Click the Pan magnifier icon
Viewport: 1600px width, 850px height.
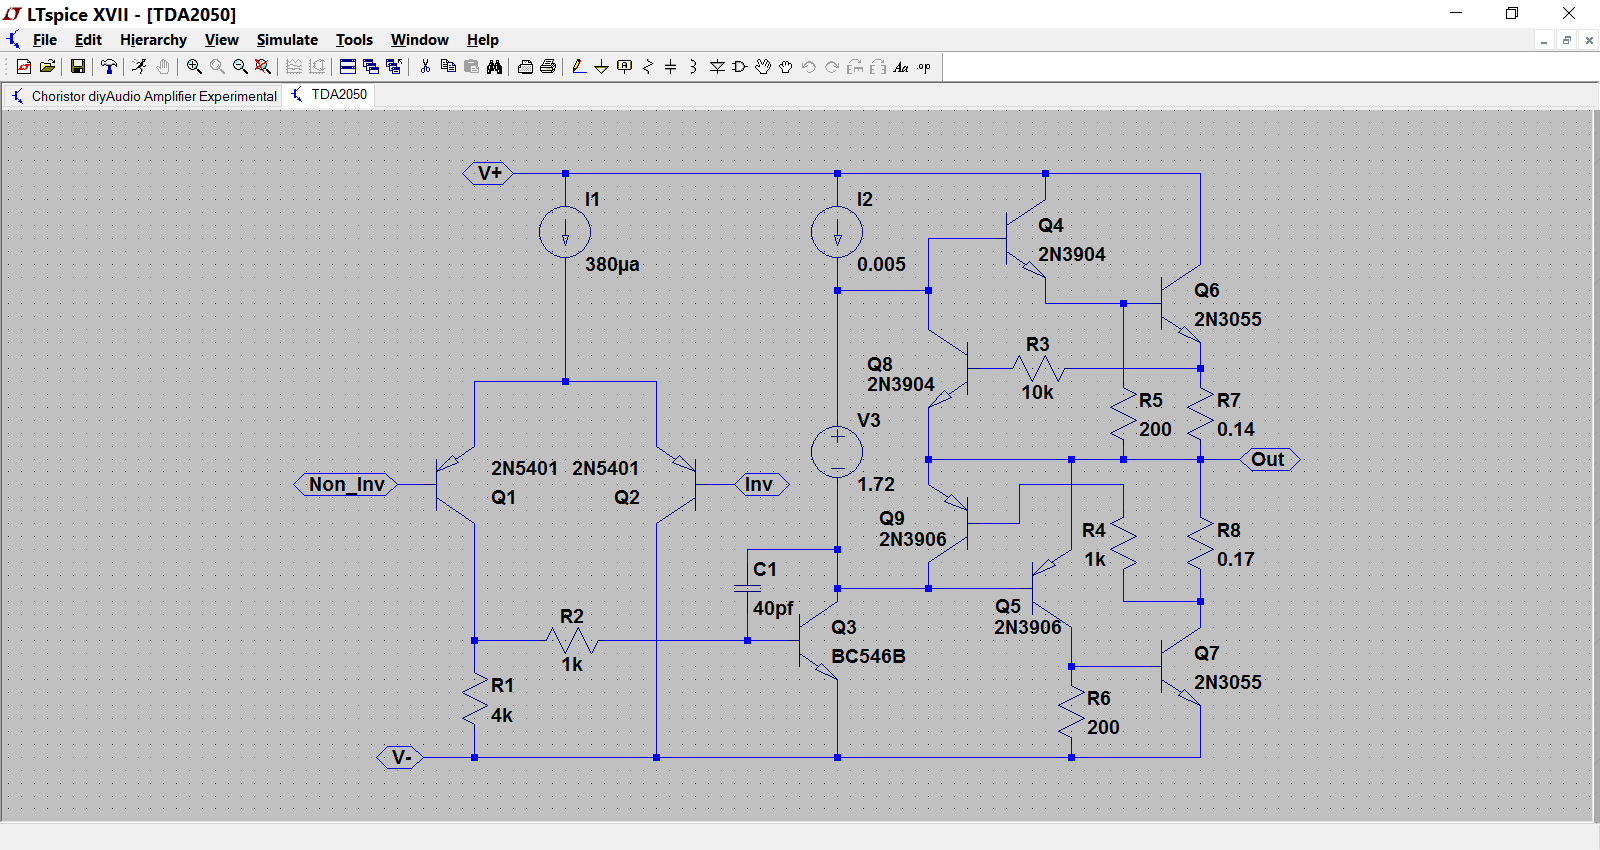[x=217, y=67]
